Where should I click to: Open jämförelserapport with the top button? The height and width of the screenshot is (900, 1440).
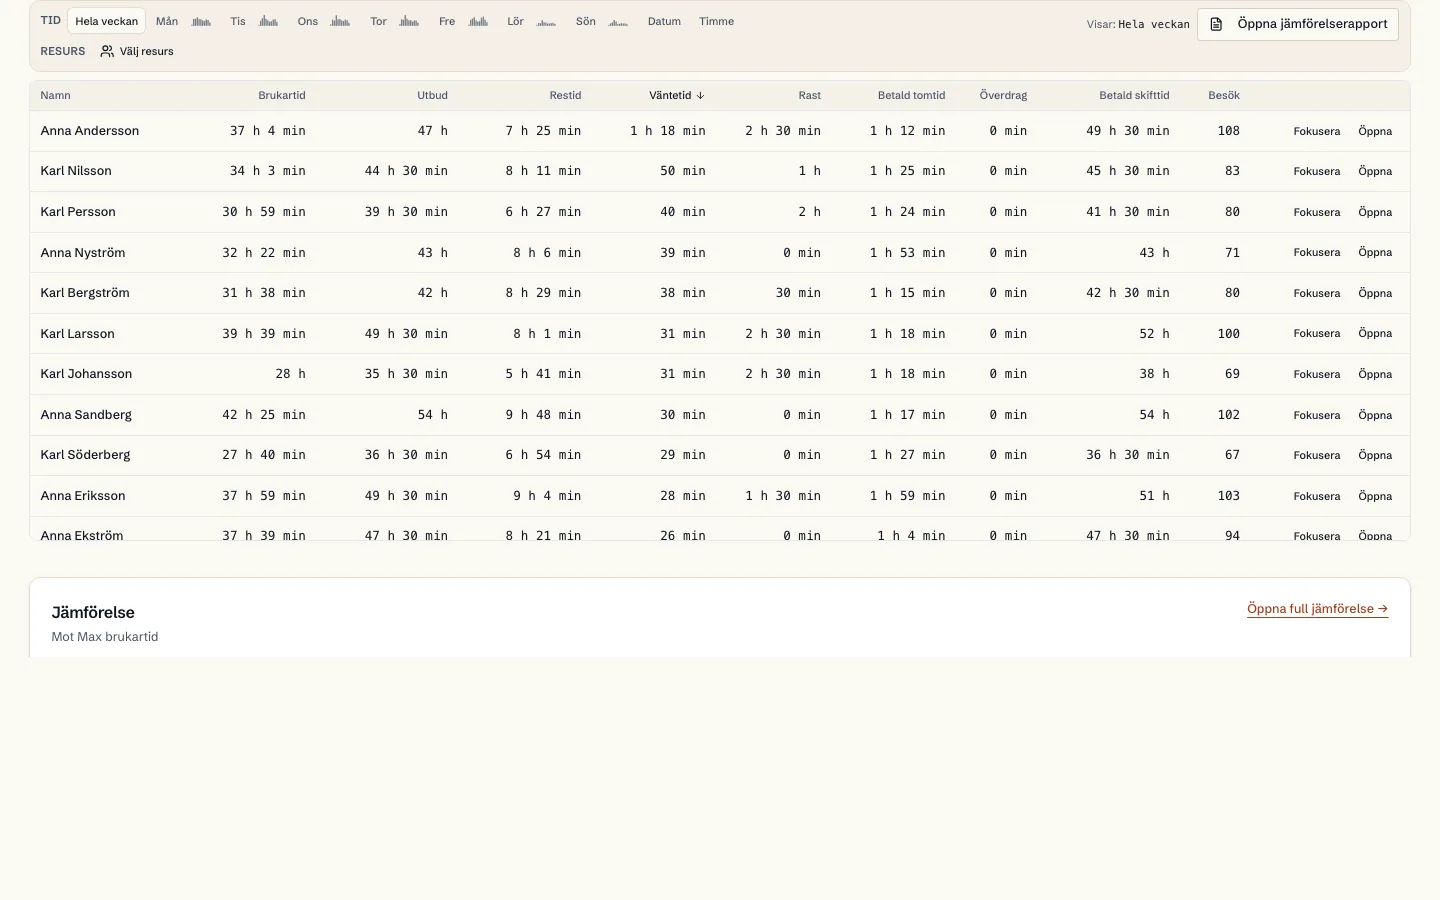pyautogui.click(x=1298, y=24)
